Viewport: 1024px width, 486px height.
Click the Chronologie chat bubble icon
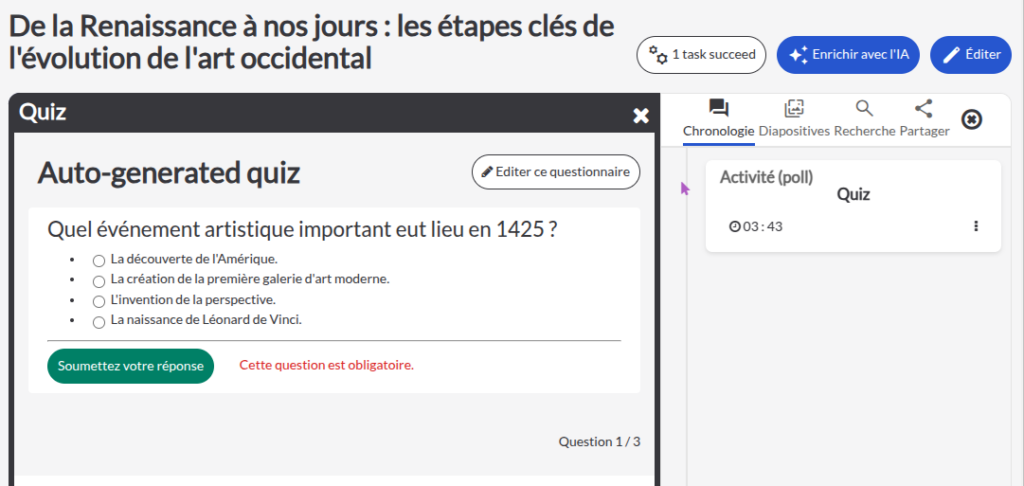[718, 108]
